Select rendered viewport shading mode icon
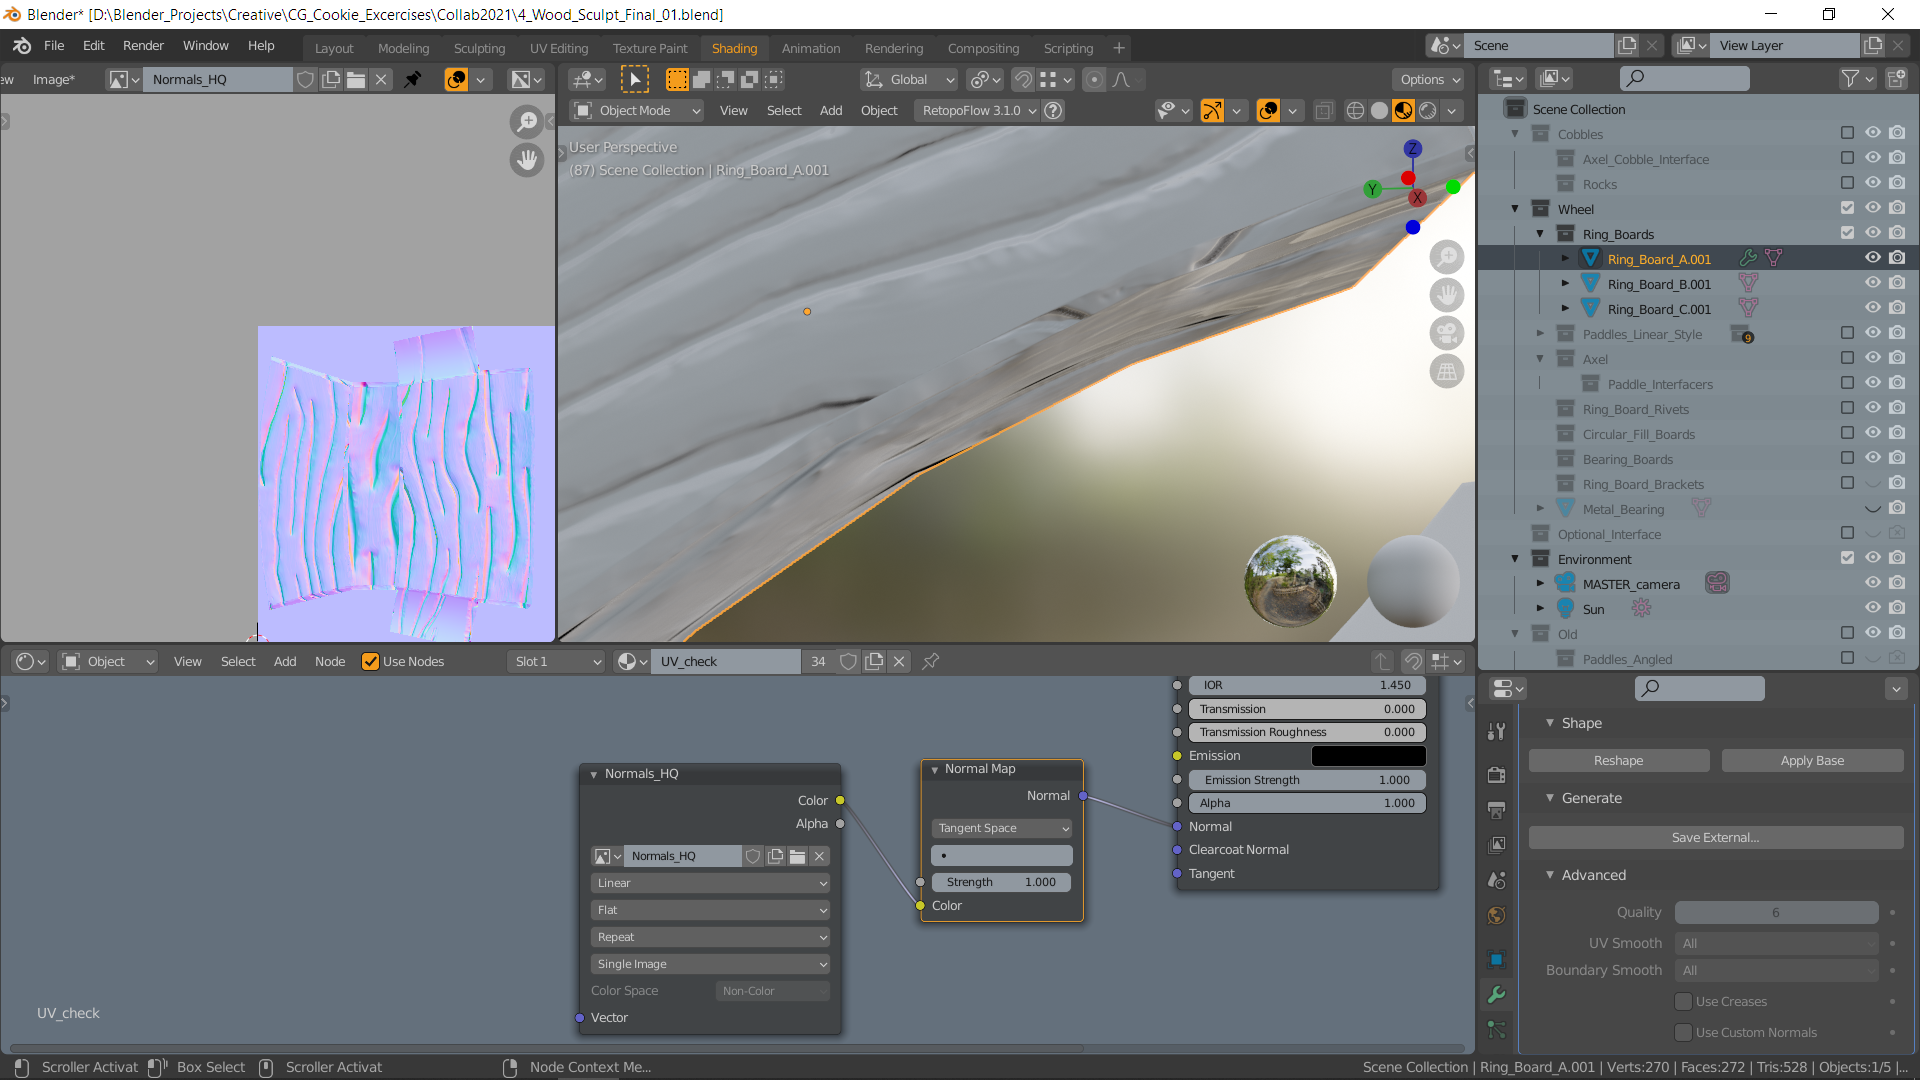This screenshot has width=1920, height=1080. [1428, 111]
